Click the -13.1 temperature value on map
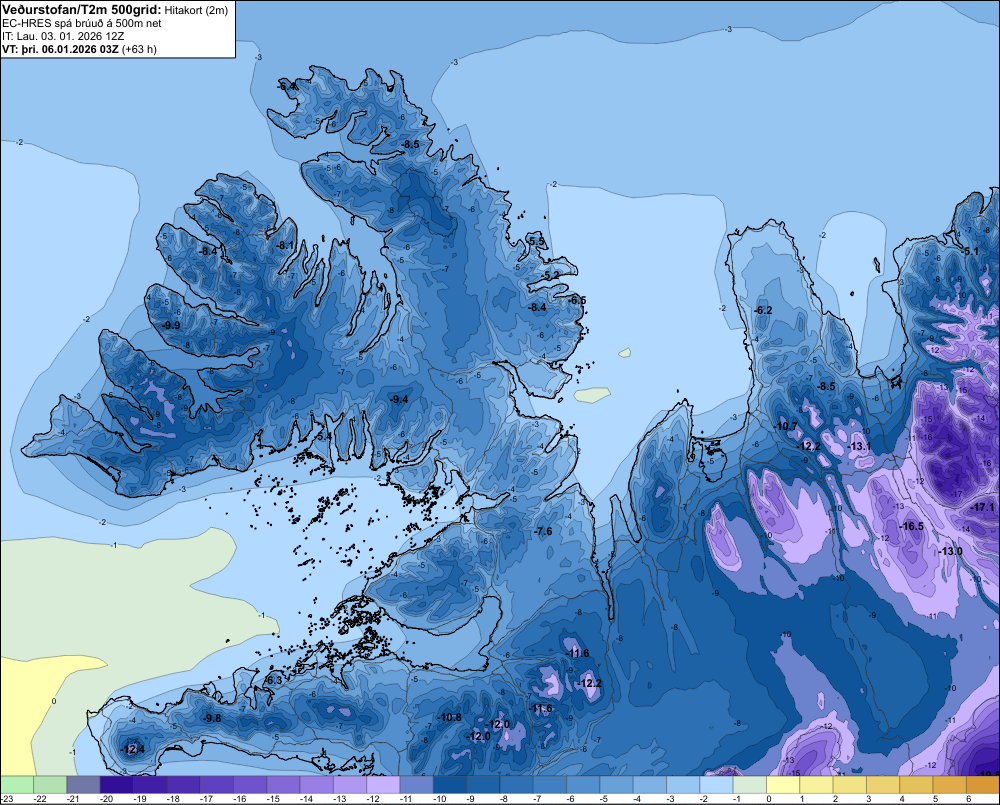 [x=859, y=446]
